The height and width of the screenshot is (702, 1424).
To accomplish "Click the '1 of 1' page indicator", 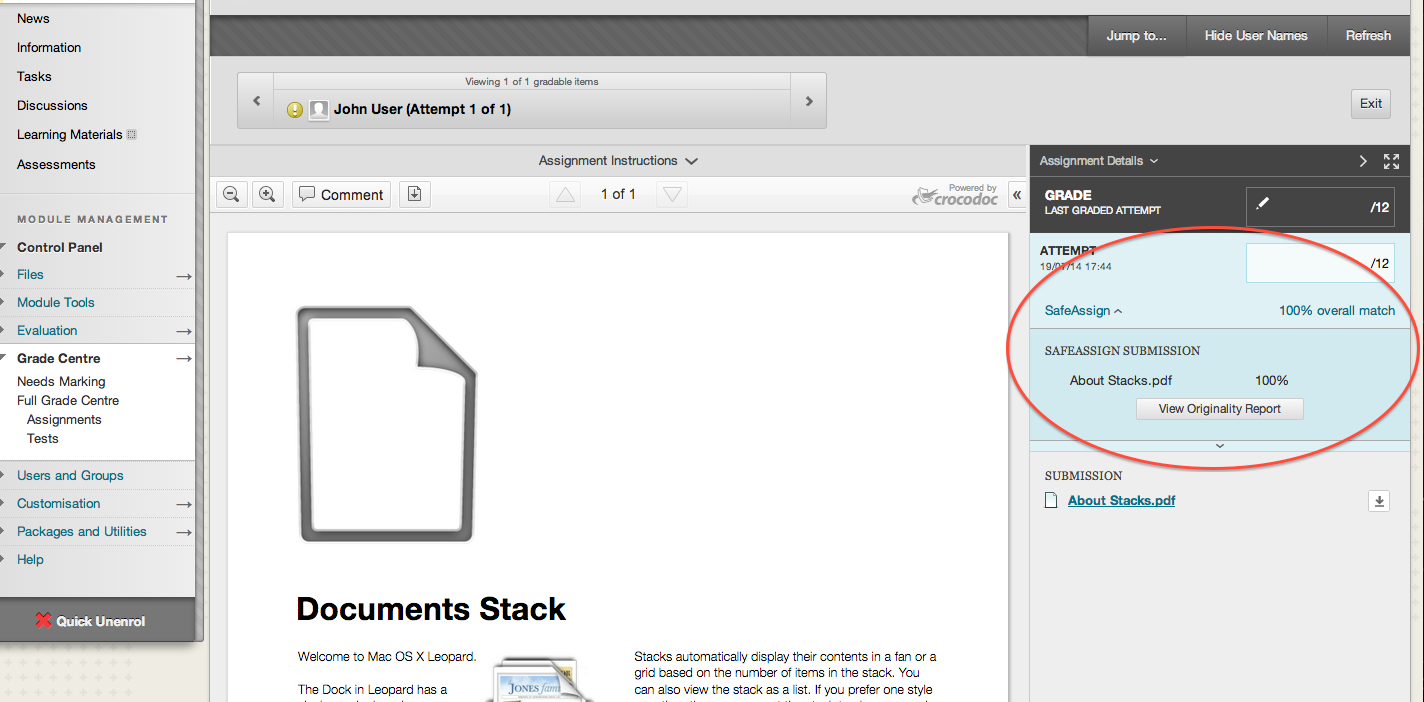I will (618, 194).
